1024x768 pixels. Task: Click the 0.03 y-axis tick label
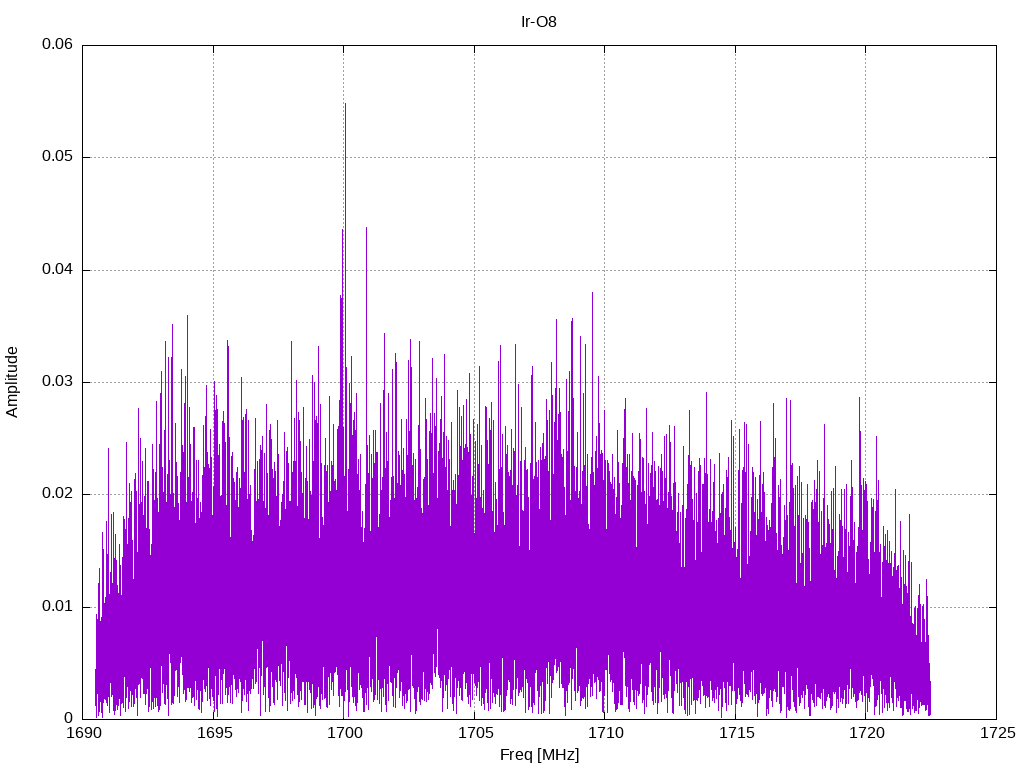(x=57, y=382)
